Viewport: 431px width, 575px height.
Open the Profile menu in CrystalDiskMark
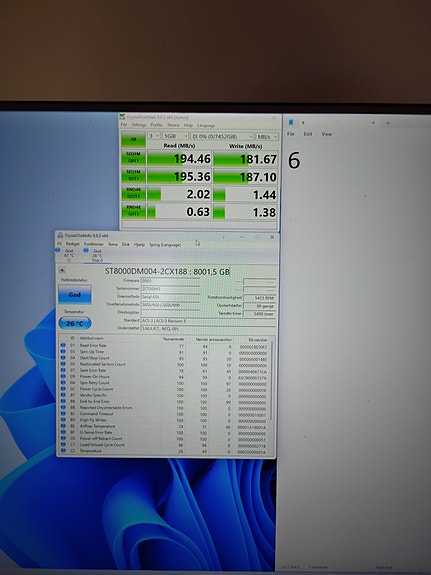click(156, 125)
